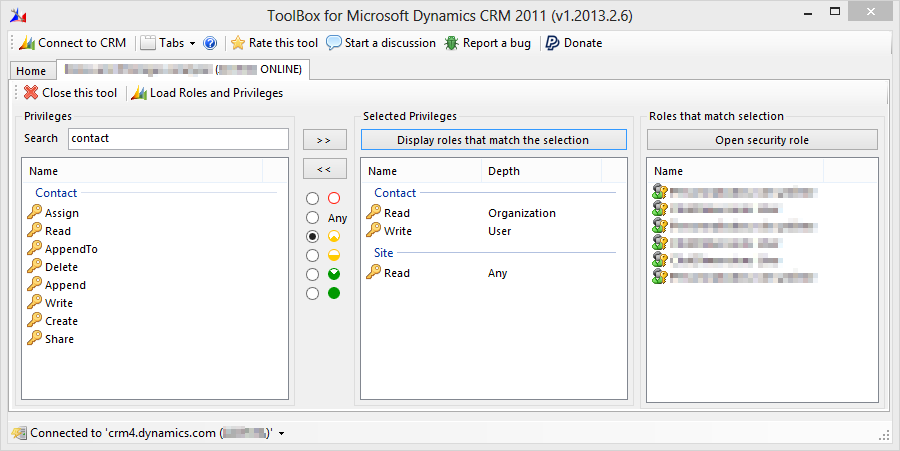The height and width of the screenshot is (451, 900).
Task: Select the Any depth radio button
Action: point(312,217)
